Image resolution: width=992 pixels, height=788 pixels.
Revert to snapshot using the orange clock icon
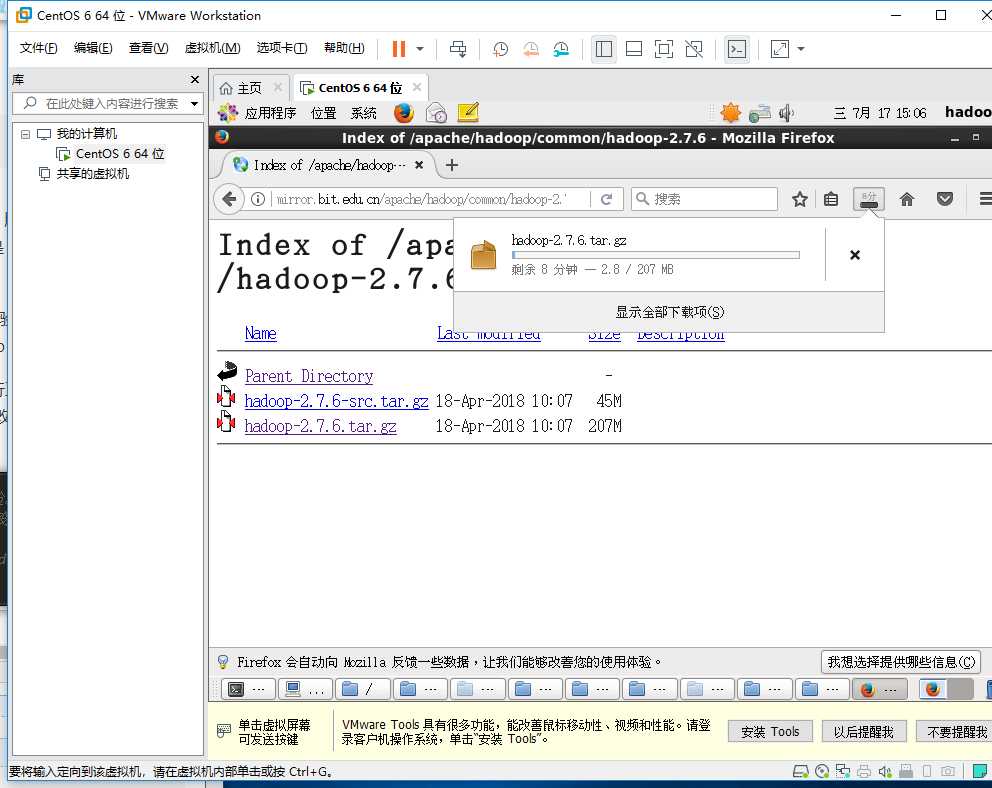(x=531, y=49)
